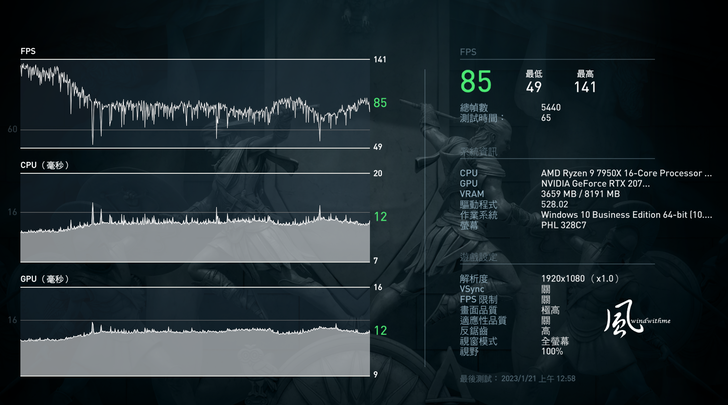Click the FPS 限制 setting value
The height and width of the screenshot is (405, 728).
546,300
